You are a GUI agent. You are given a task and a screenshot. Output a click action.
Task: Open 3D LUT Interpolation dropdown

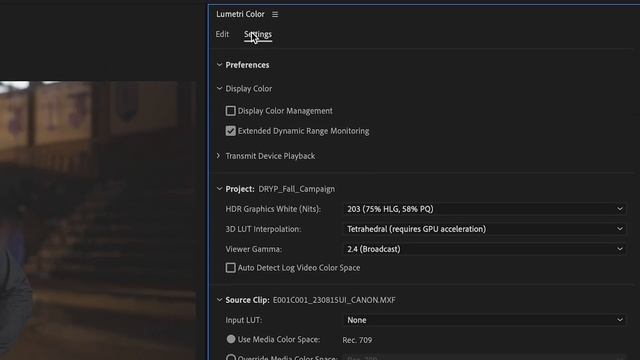click(484, 229)
